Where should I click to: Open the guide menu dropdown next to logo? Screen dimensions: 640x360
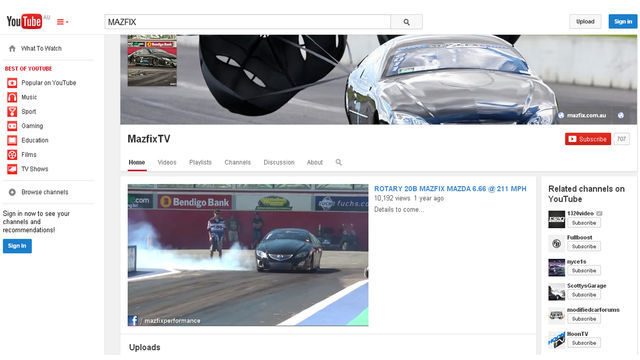point(62,22)
